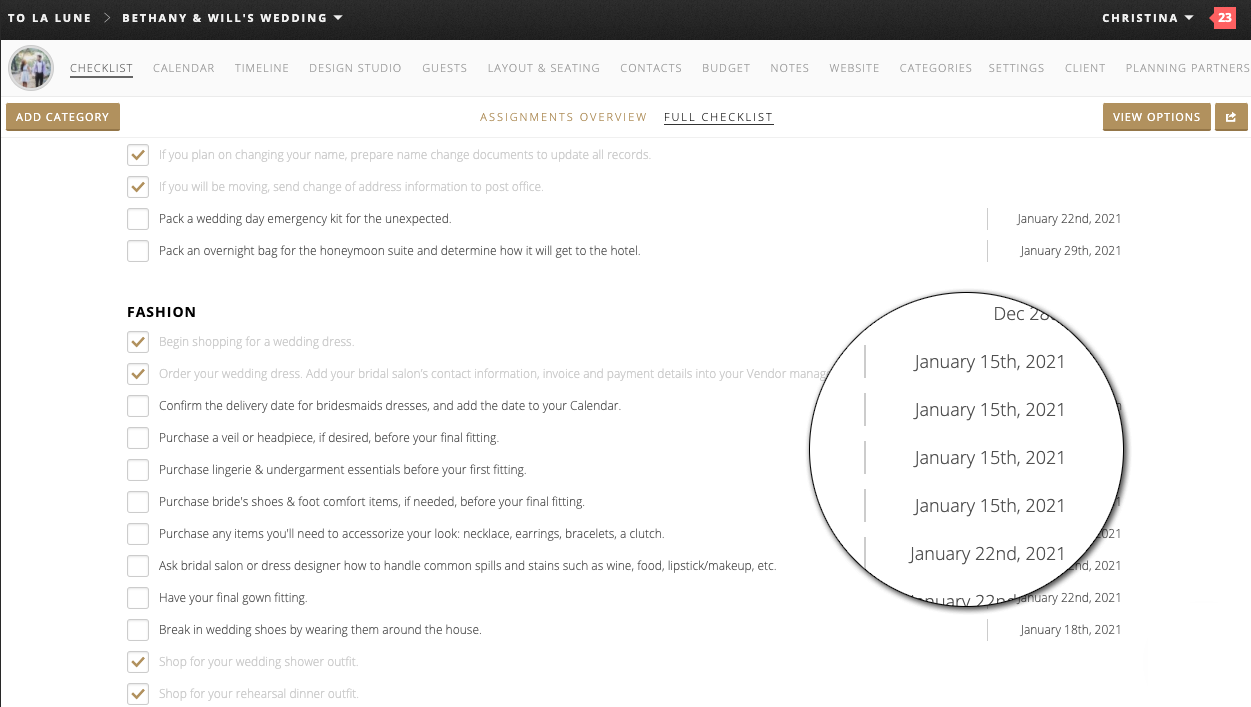Image resolution: width=1251 pixels, height=707 pixels.
Task: Check 'Pack a wedding day emergency kit' box
Action: click(x=138, y=219)
